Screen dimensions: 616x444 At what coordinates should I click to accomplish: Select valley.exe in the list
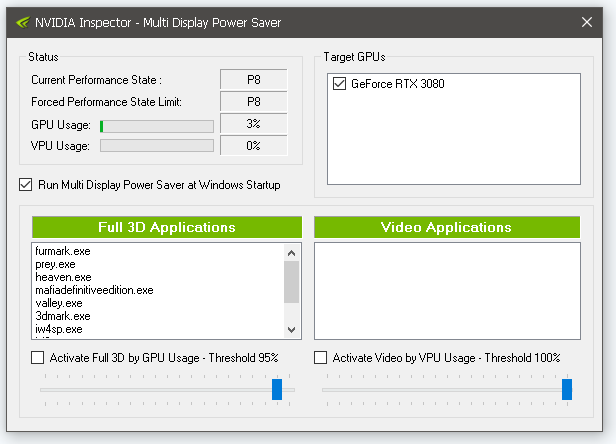coord(59,303)
